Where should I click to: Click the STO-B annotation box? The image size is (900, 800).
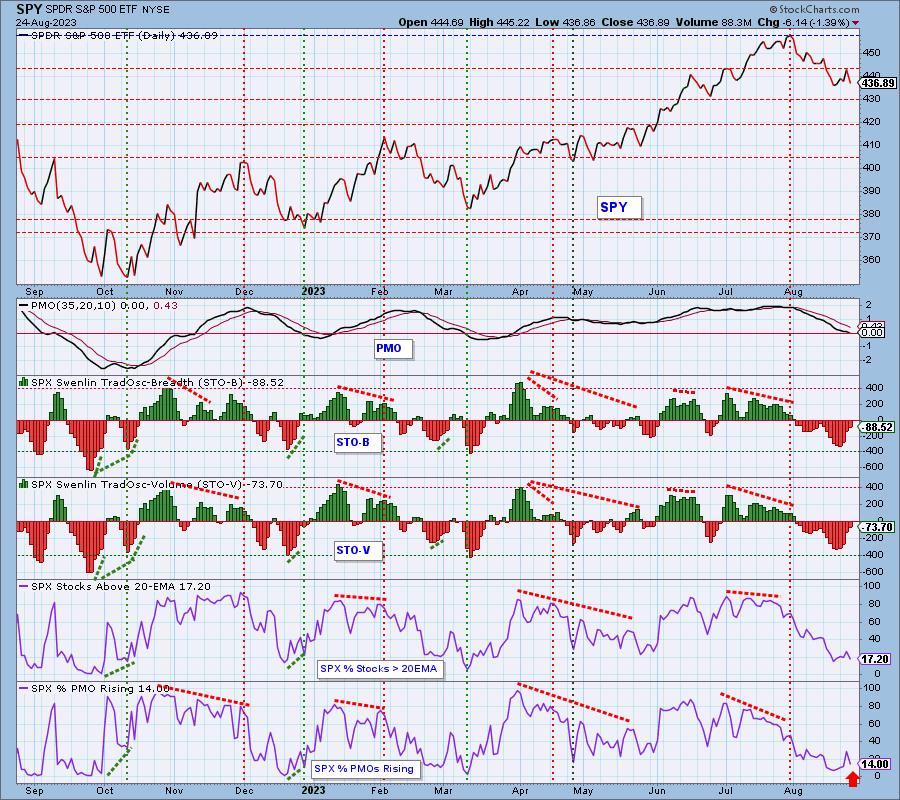357,442
